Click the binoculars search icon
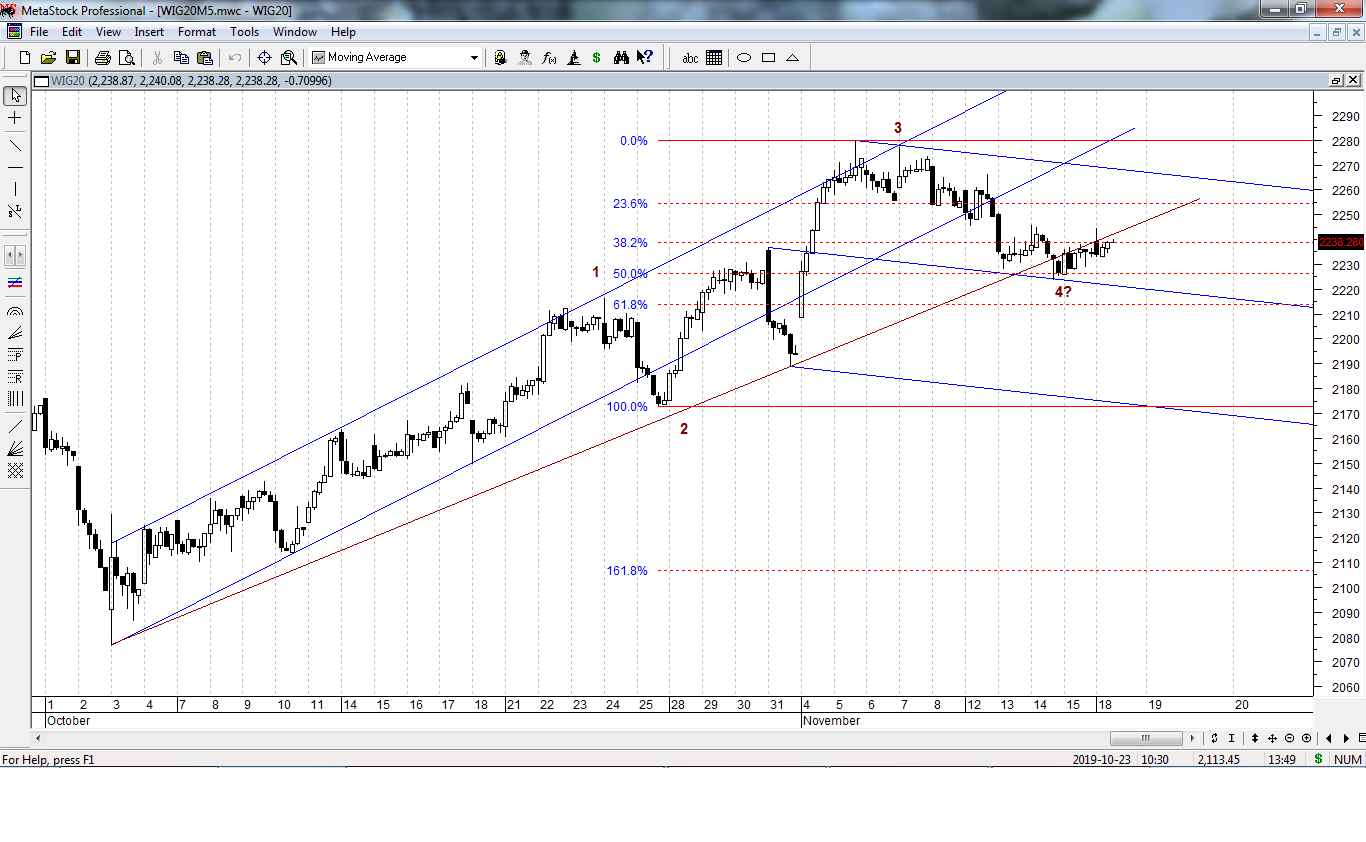Screen dimensions: 1366x842 coord(621,58)
